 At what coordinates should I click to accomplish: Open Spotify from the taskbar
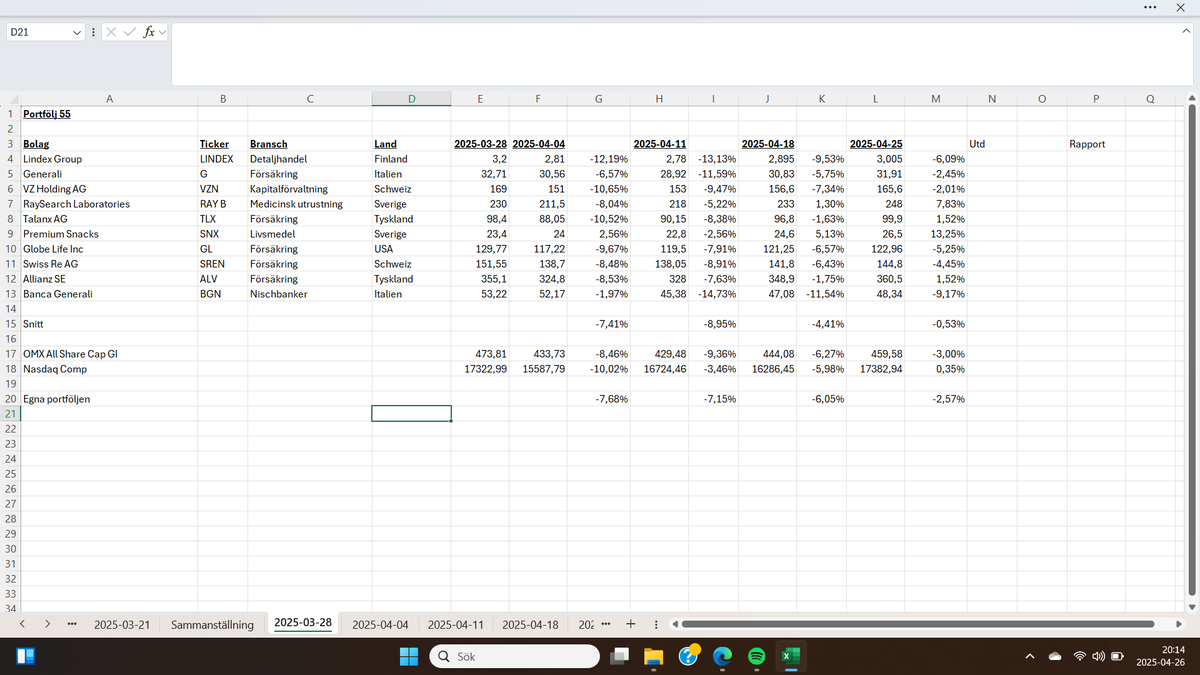(757, 656)
